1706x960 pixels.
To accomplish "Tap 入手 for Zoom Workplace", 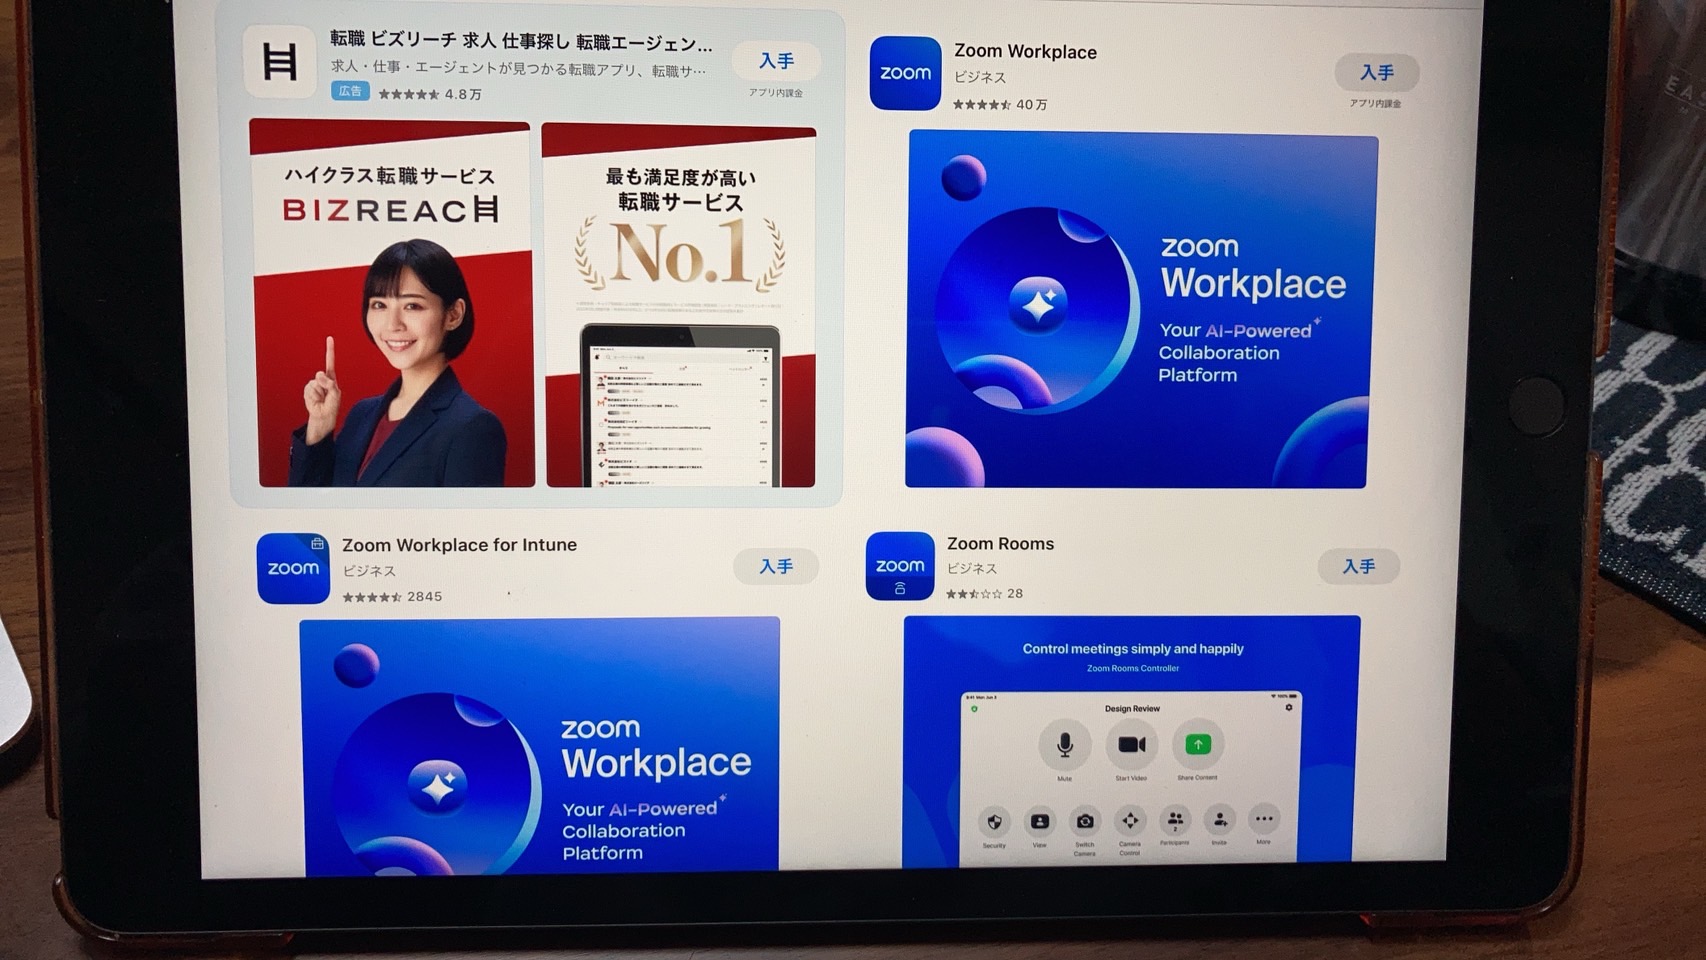I will 1376,72.
